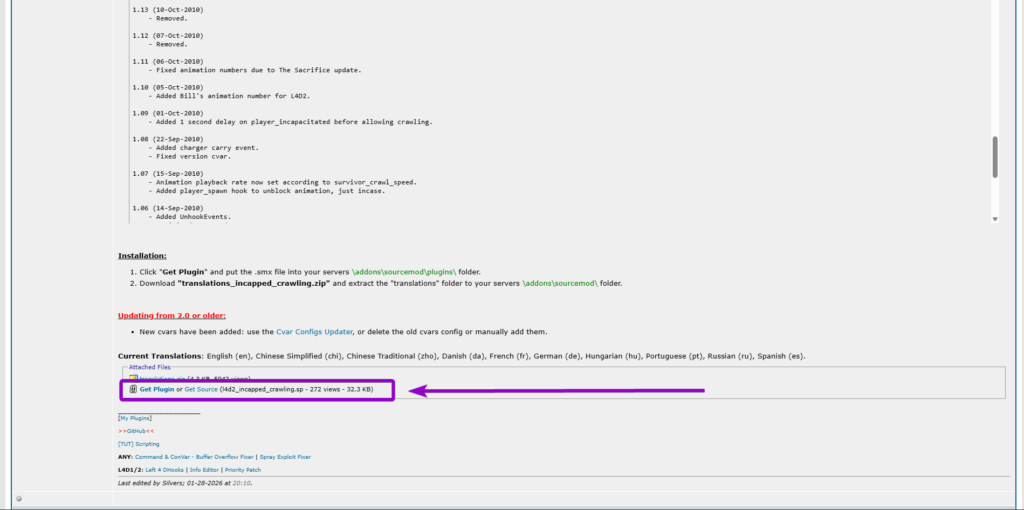Select the '1.08 (22-Sep-2010)' changelog heading

pos(168,139)
